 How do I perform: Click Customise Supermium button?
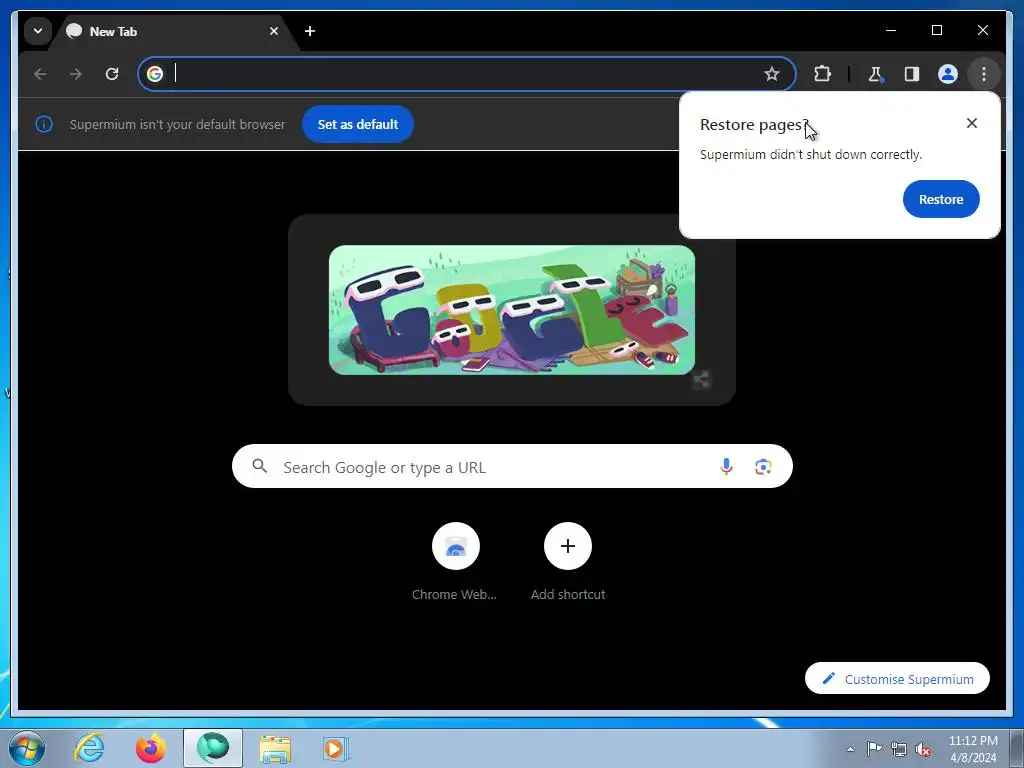point(897,679)
